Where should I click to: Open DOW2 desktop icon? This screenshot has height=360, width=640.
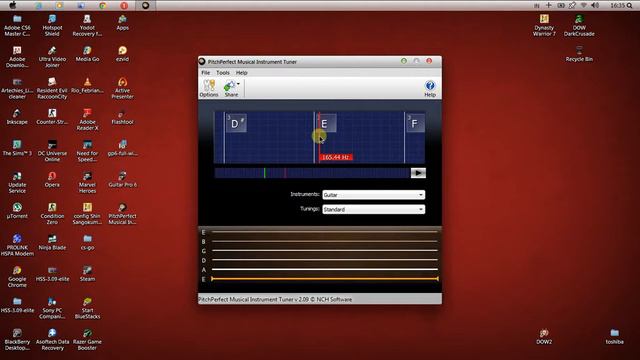pyautogui.click(x=544, y=337)
